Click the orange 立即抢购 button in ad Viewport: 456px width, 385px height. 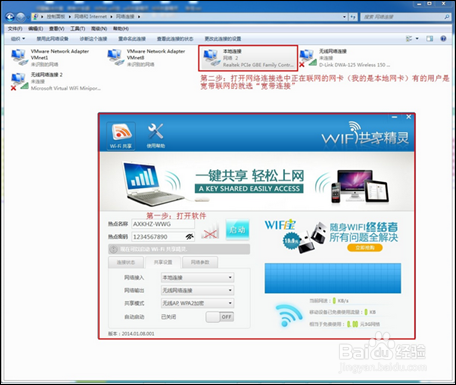click(365, 248)
